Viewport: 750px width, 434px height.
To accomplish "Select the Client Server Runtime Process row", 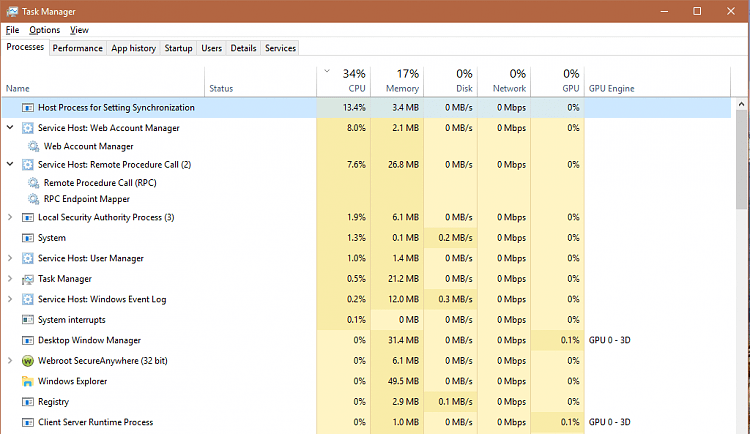I will tap(366, 423).
